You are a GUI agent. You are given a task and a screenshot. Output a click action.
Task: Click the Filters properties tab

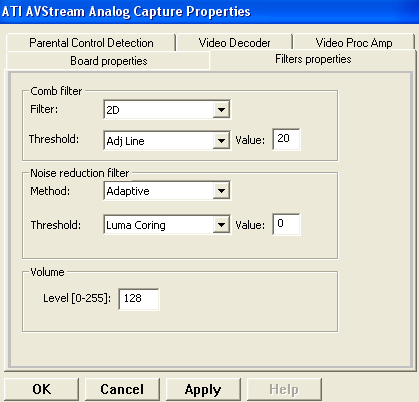[313, 59]
